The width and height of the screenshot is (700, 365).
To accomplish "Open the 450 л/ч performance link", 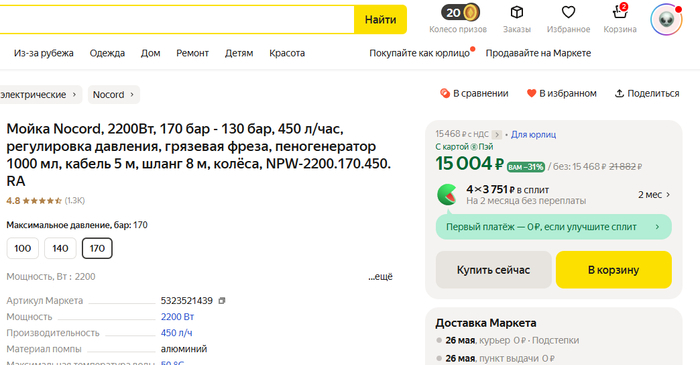I will pos(176,333).
